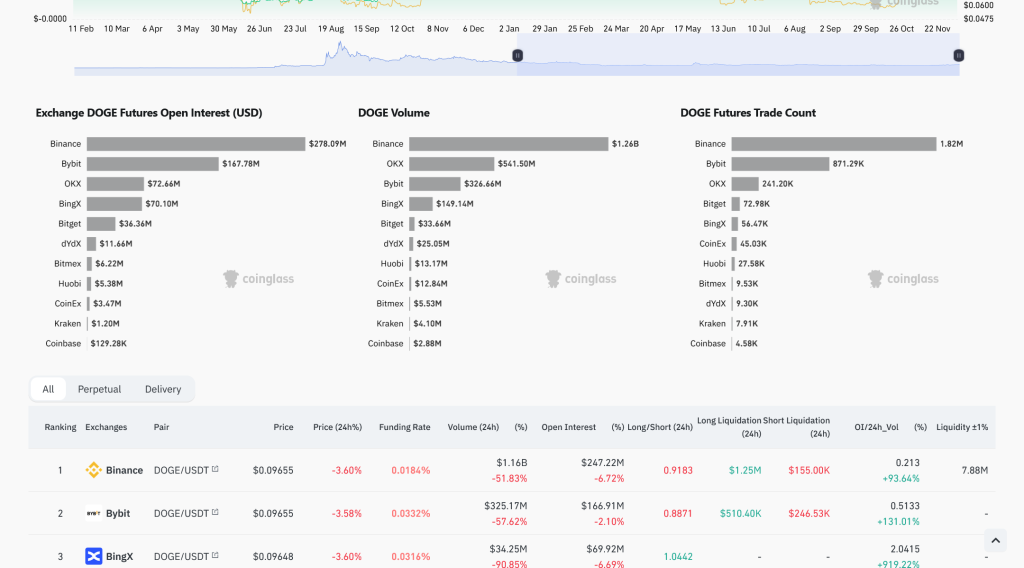Click the $167.78M Bybit open interest value
The image size is (1024, 568).
click(241, 164)
